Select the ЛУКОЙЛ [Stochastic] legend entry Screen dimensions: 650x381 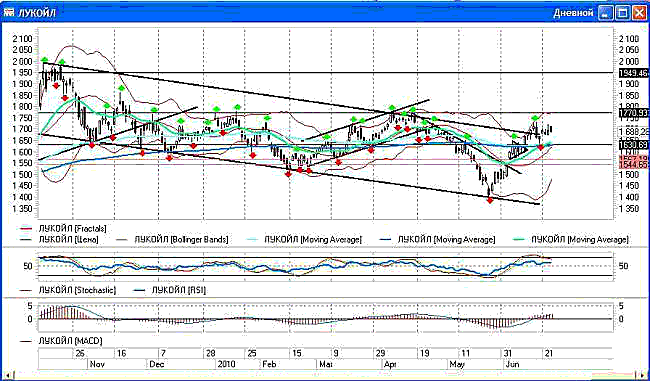click(x=68, y=290)
